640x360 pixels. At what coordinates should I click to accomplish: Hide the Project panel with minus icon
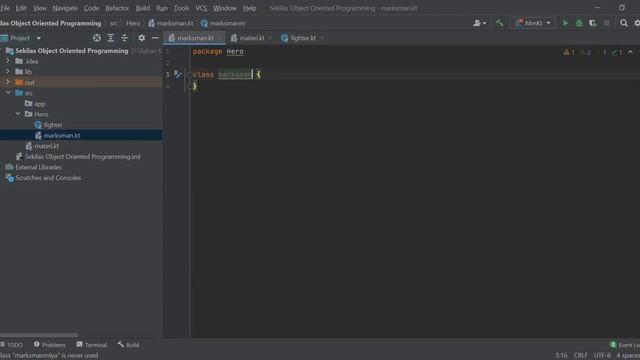[x=156, y=38]
